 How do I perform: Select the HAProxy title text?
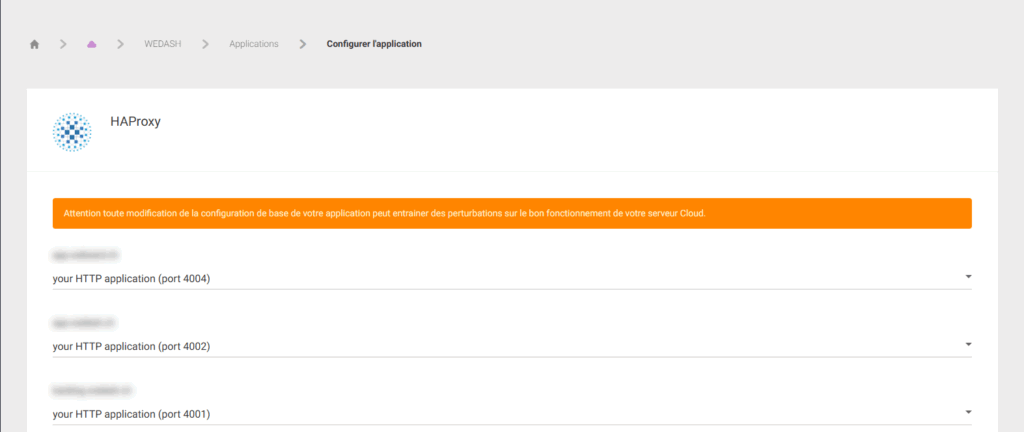tap(135, 122)
